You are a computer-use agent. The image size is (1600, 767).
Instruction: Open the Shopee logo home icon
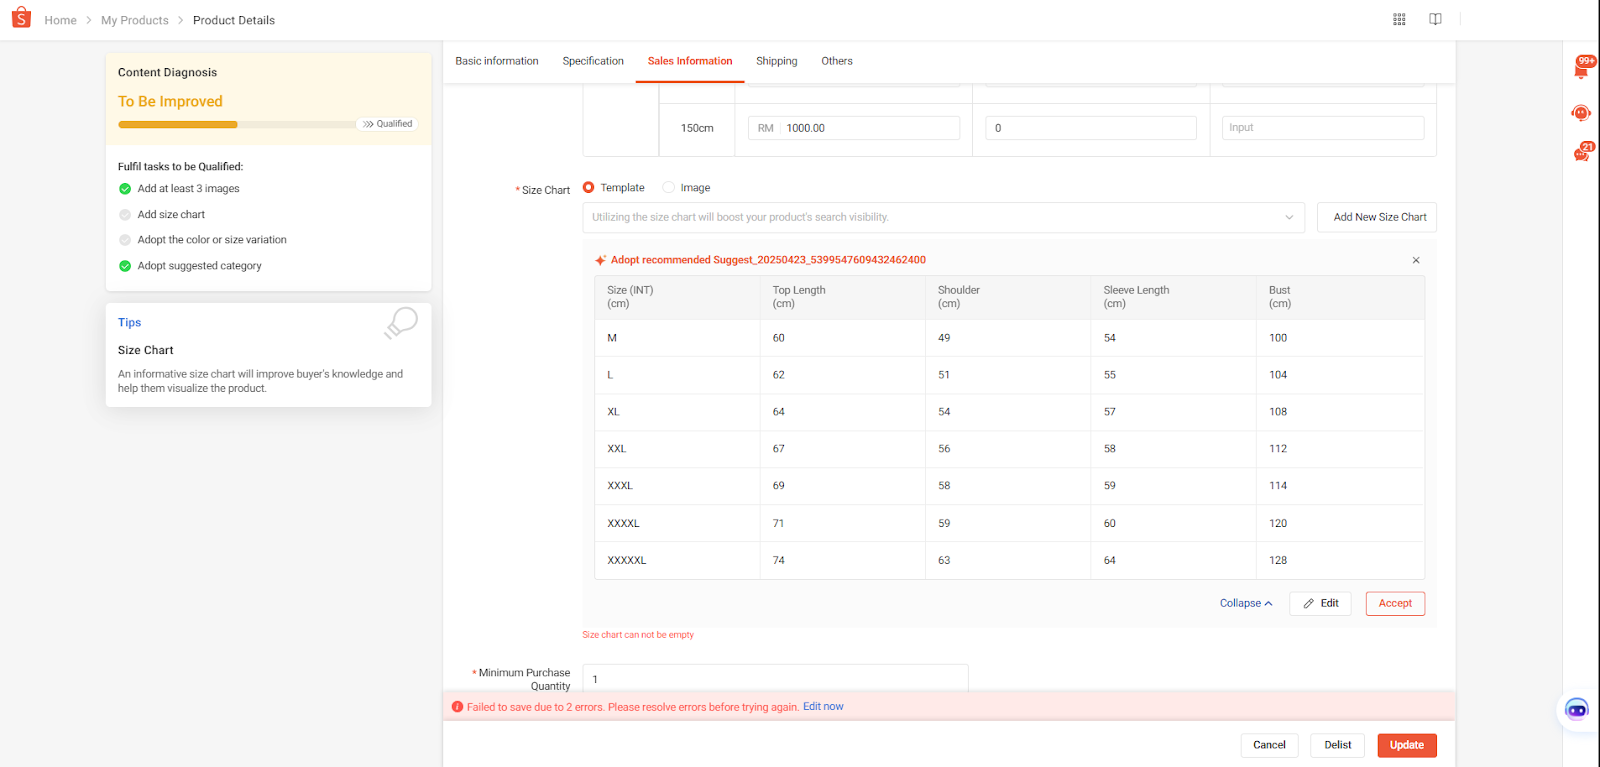21,18
